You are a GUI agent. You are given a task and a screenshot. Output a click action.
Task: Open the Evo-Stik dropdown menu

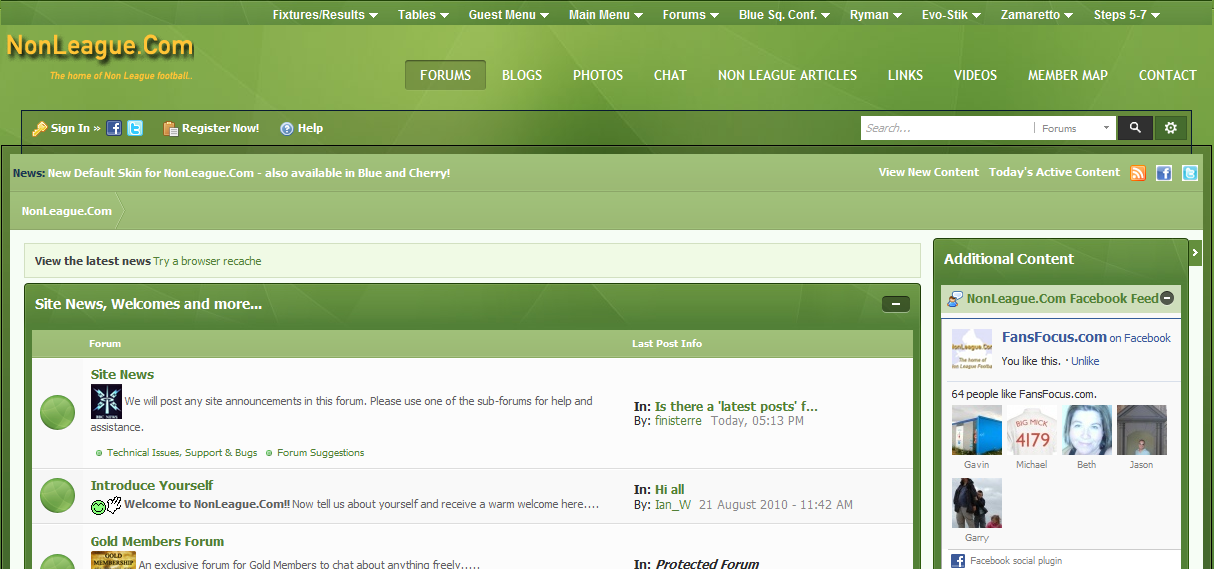pyautogui.click(x=951, y=15)
